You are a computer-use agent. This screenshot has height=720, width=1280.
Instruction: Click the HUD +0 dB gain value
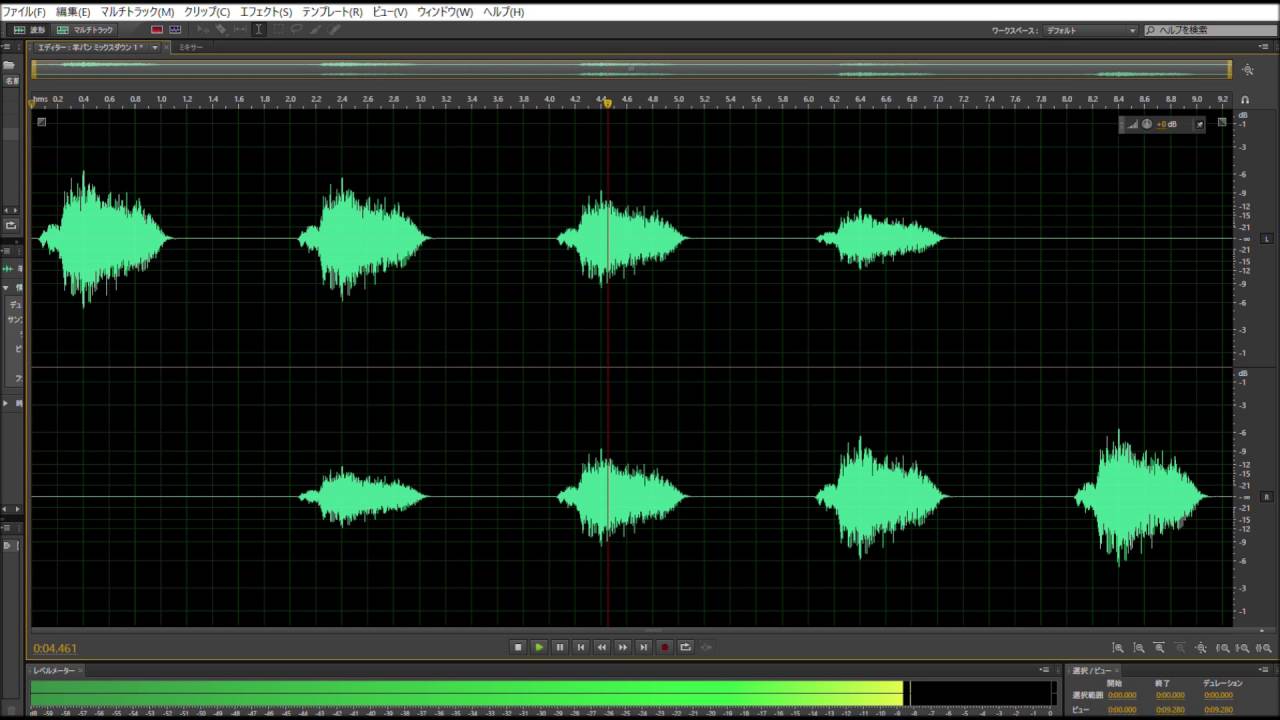pyautogui.click(x=1167, y=124)
